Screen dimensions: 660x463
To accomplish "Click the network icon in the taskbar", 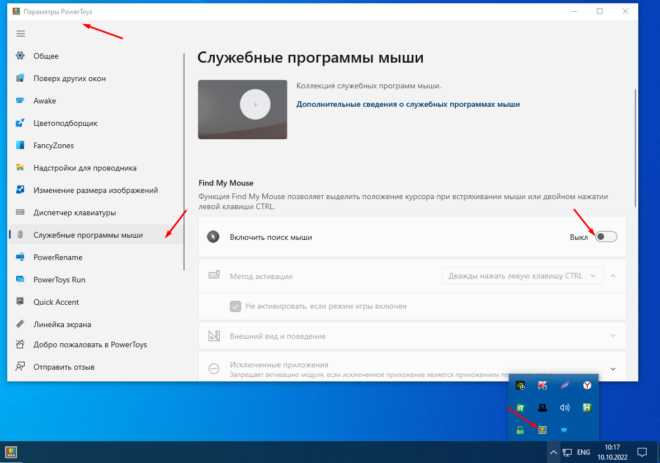I will (x=567, y=452).
